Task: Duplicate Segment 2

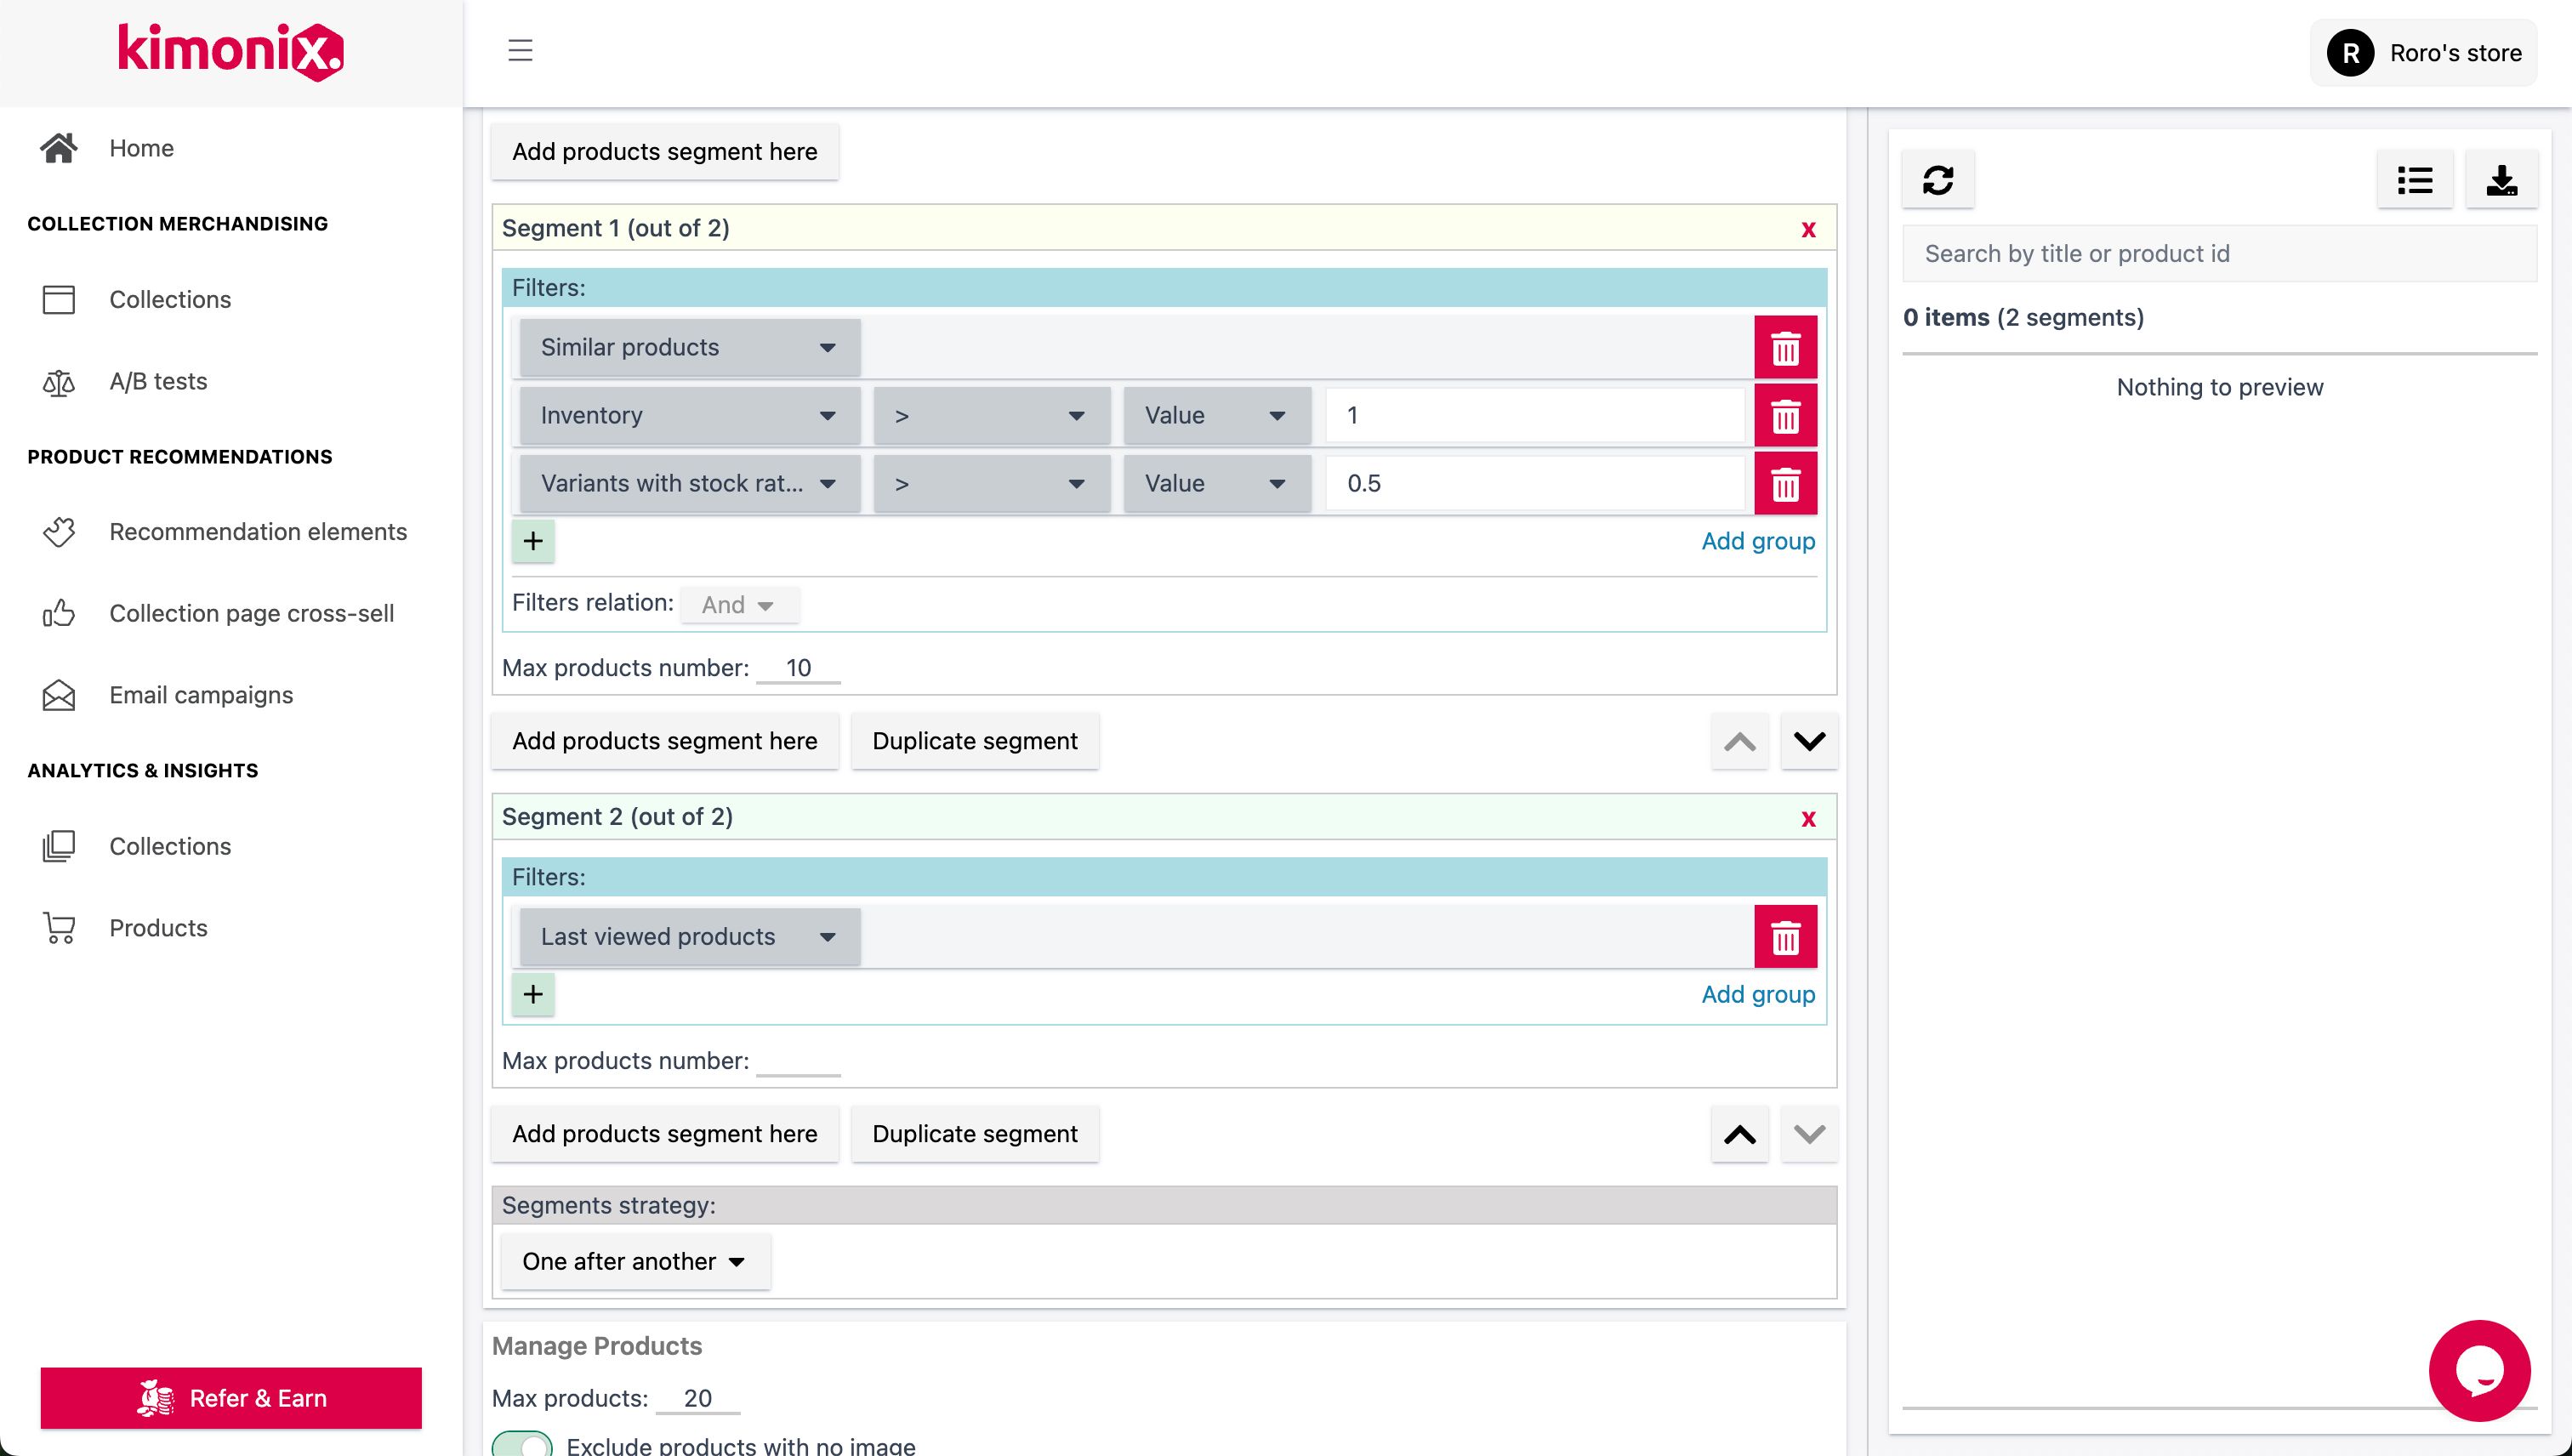Action: click(x=974, y=1133)
